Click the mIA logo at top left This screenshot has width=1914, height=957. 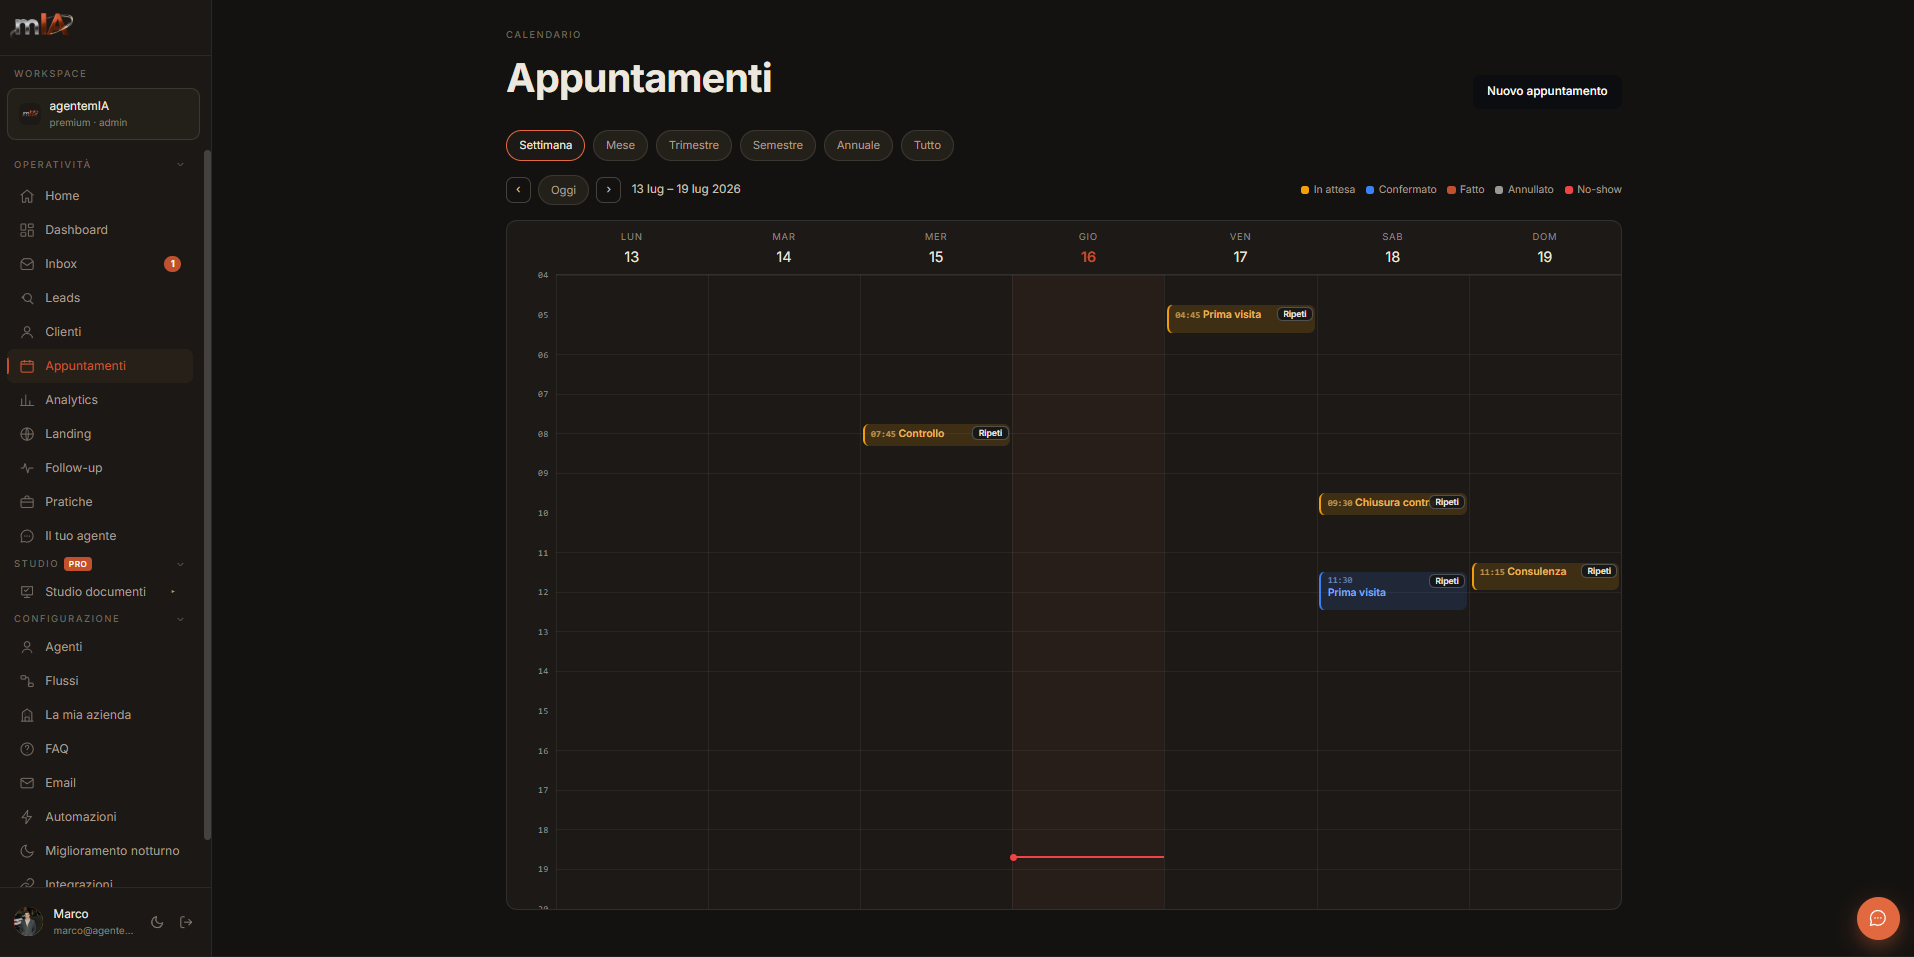coord(42,24)
